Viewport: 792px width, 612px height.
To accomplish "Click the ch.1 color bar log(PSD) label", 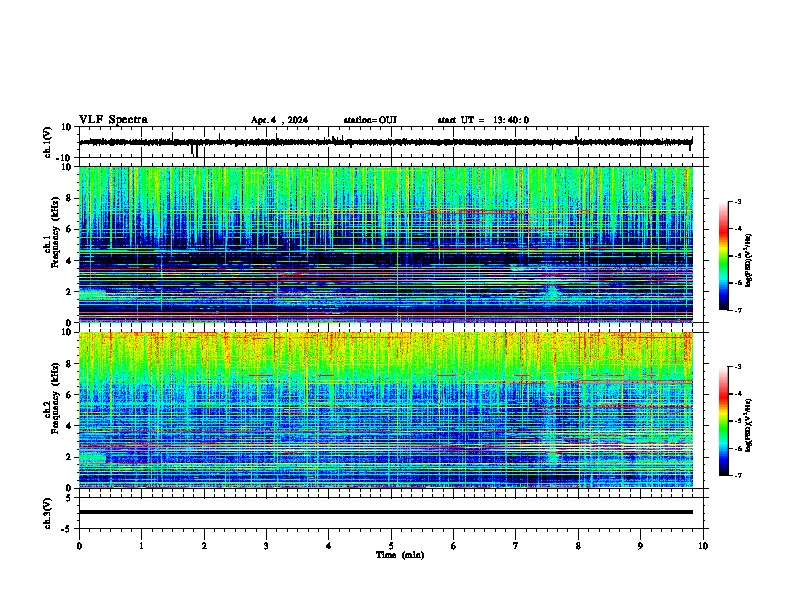I will pyautogui.click(x=748, y=261).
